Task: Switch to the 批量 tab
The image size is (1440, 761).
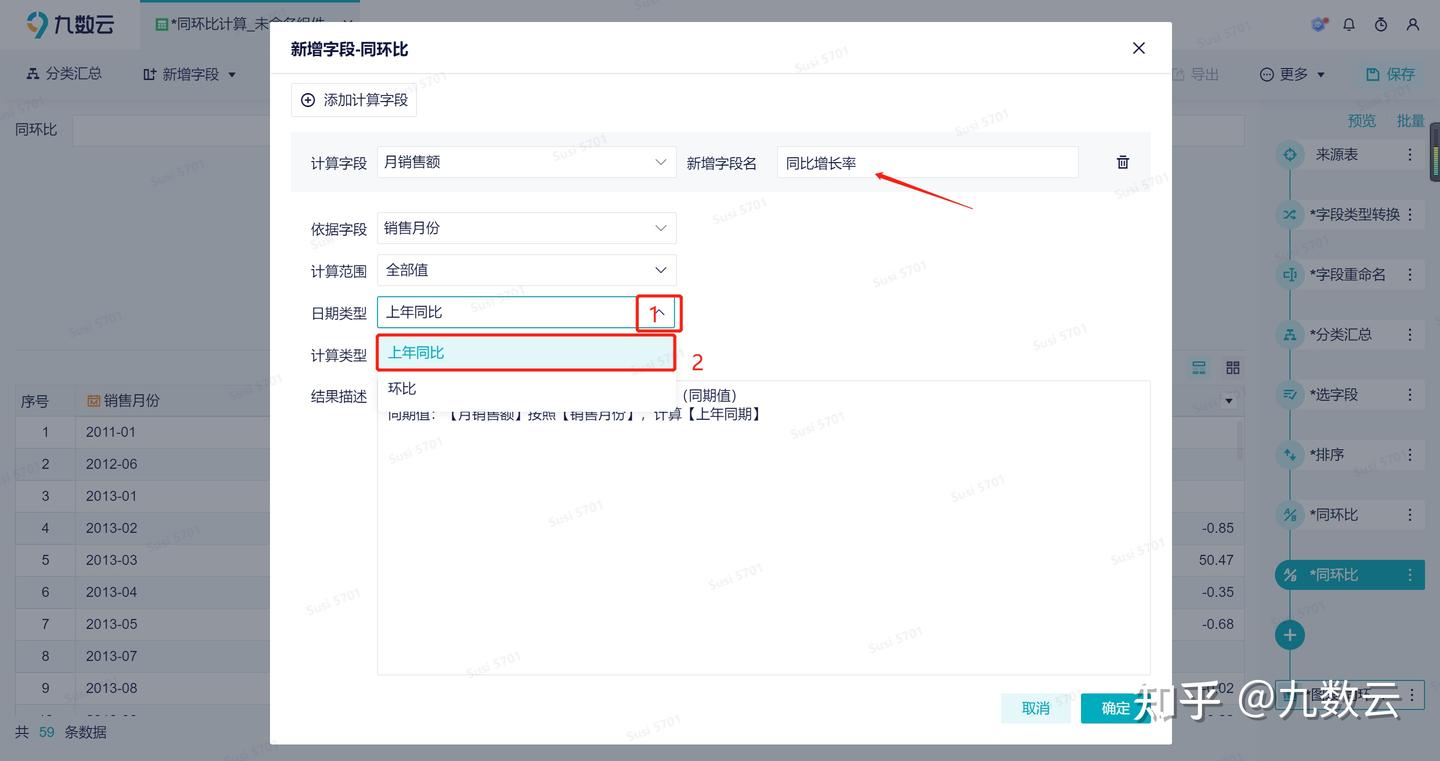Action: (1410, 120)
